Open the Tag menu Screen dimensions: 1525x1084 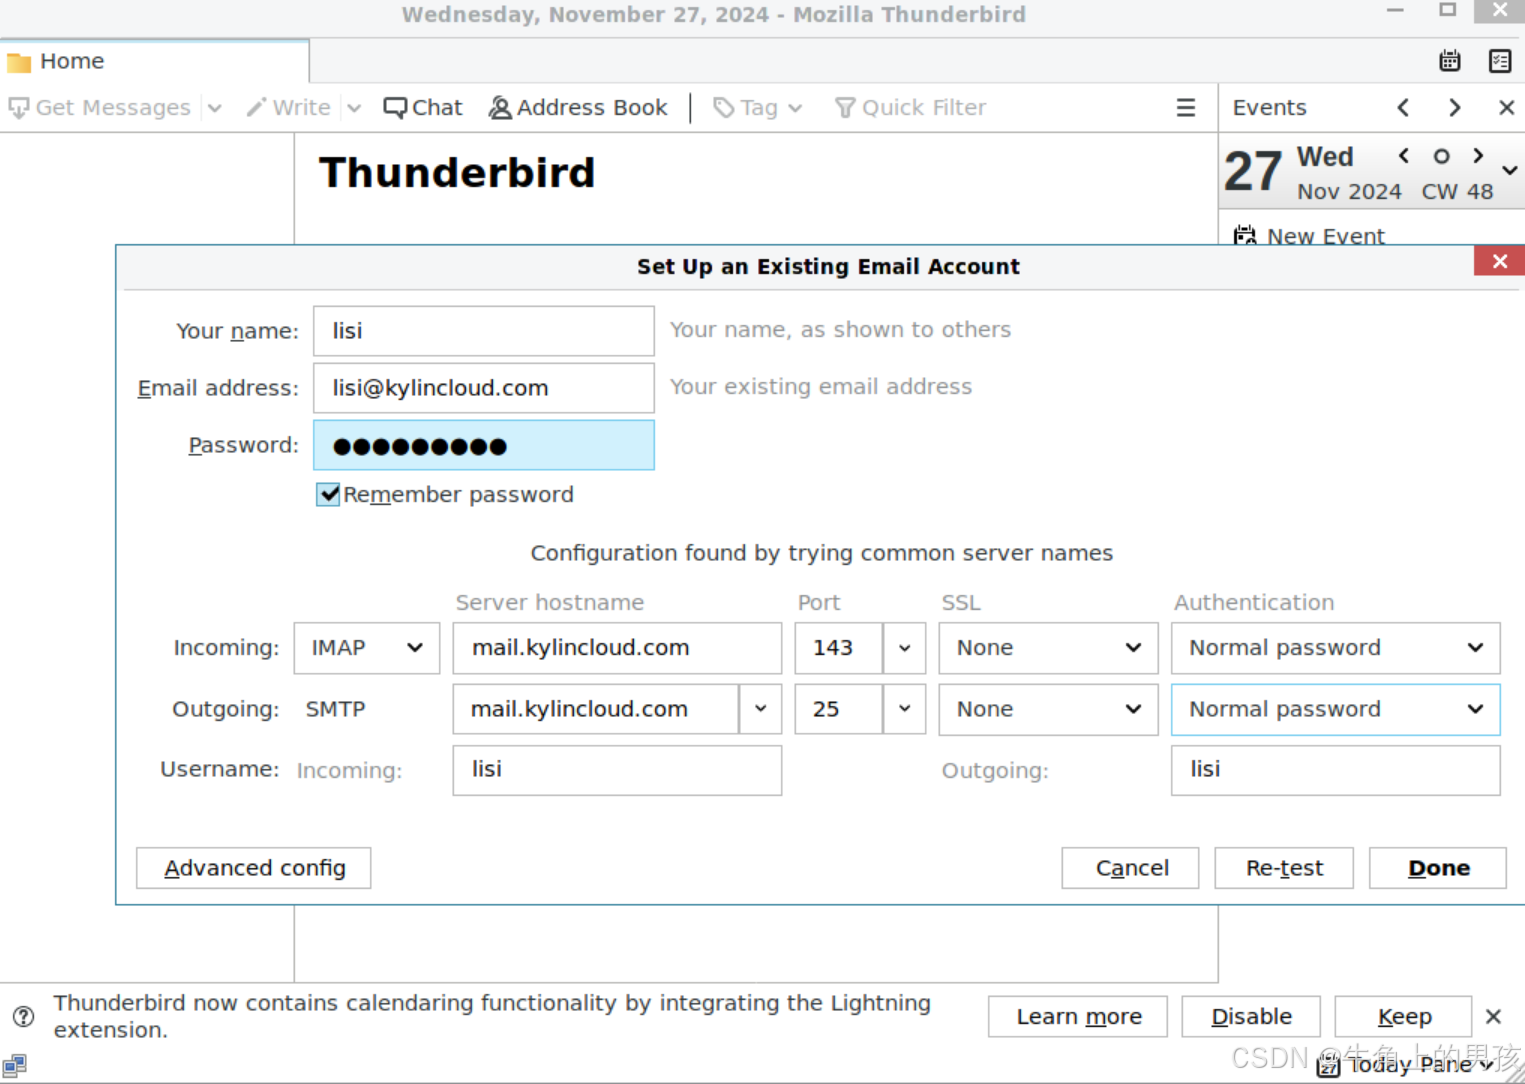(758, 107)
